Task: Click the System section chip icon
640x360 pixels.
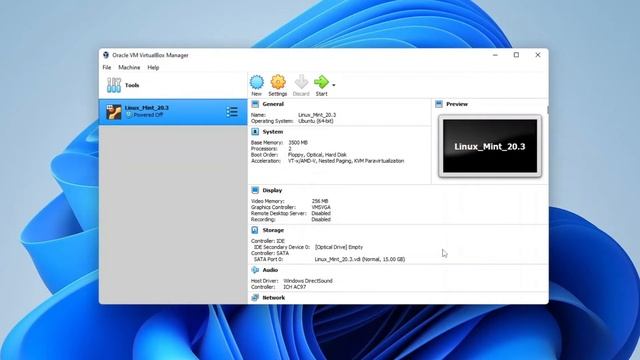Action: [x=255, y=132]
